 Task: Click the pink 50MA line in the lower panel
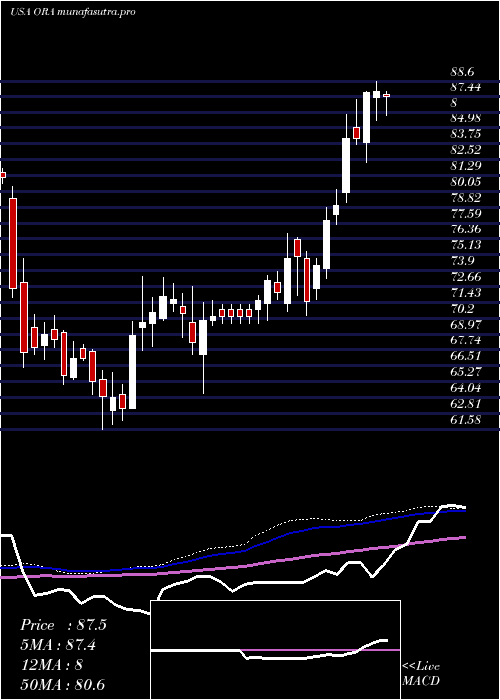pos(232,568)
